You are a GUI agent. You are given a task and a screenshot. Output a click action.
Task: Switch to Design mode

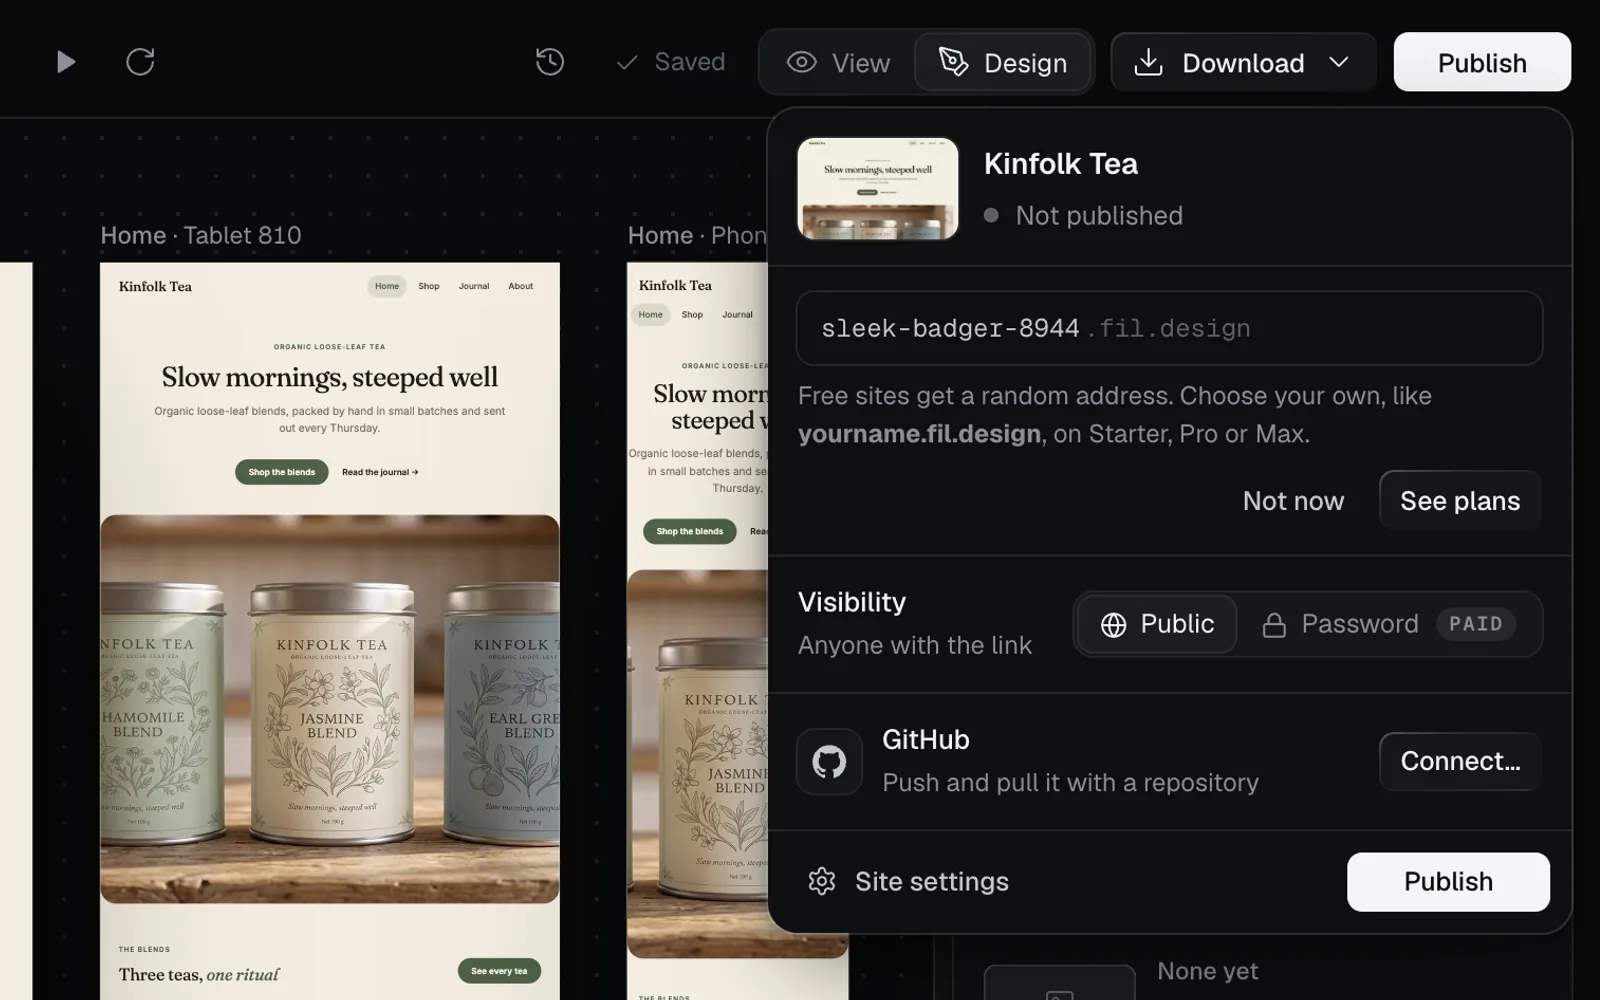pyautogui.click(x=1003, y=63)
